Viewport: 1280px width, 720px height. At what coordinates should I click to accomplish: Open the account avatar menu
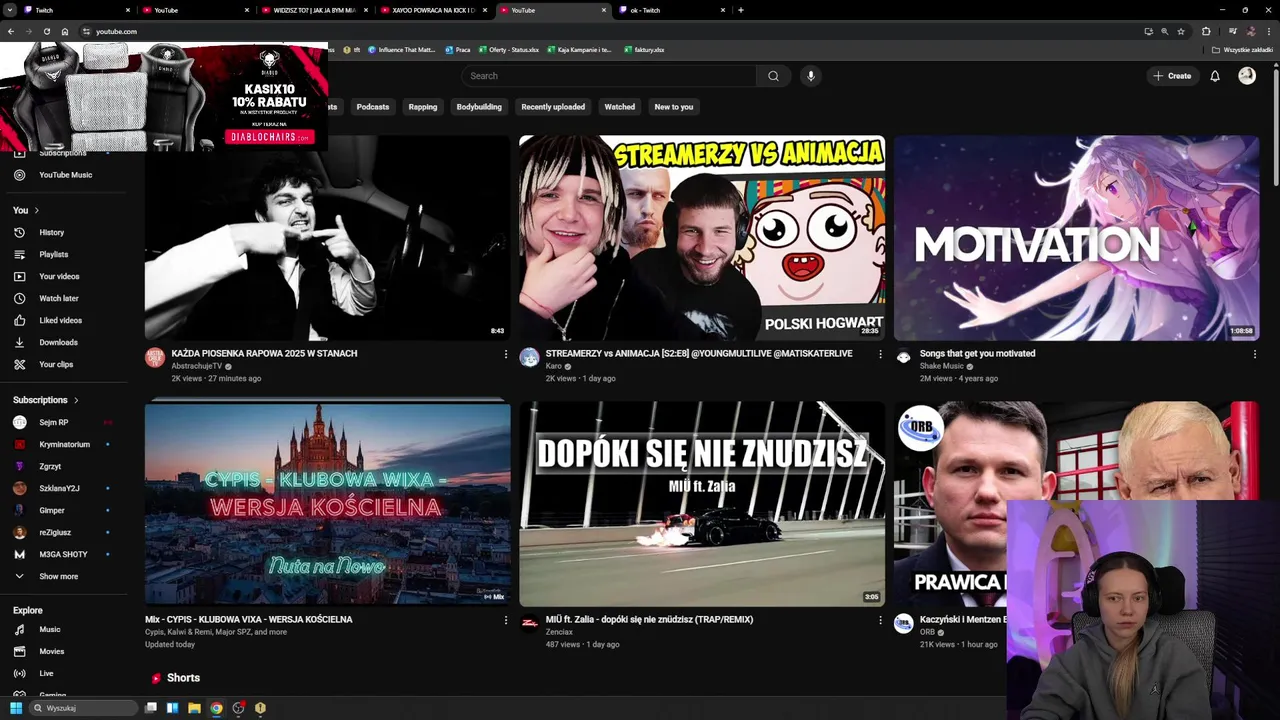coord(1247,76)
